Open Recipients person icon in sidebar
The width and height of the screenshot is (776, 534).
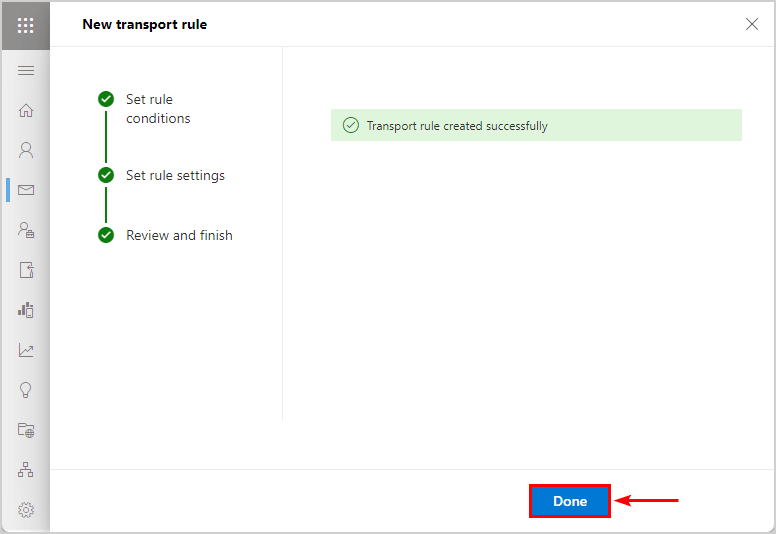26,150
